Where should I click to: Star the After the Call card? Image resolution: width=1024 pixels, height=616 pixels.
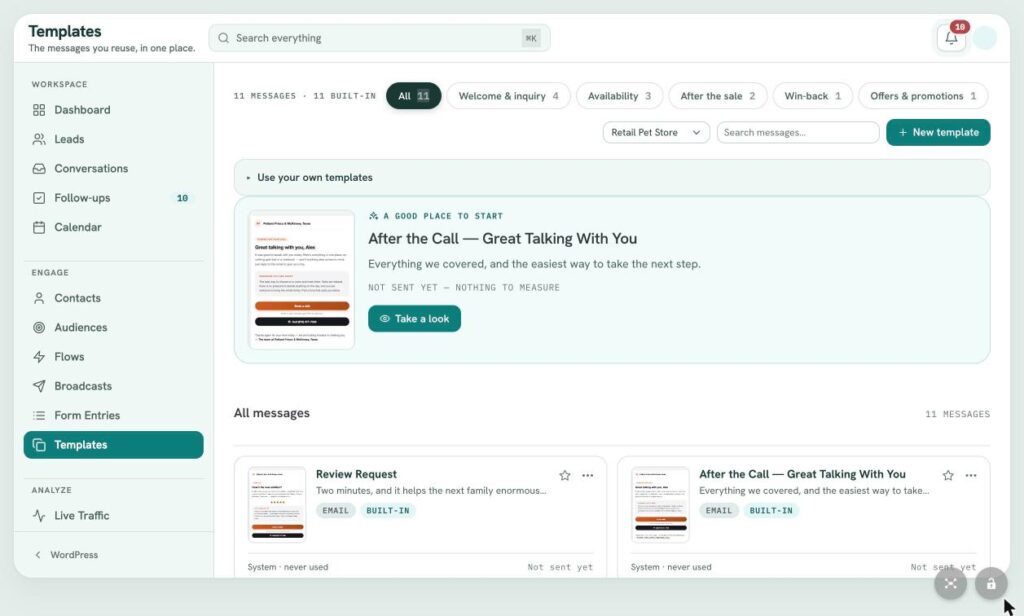point(948,476)
